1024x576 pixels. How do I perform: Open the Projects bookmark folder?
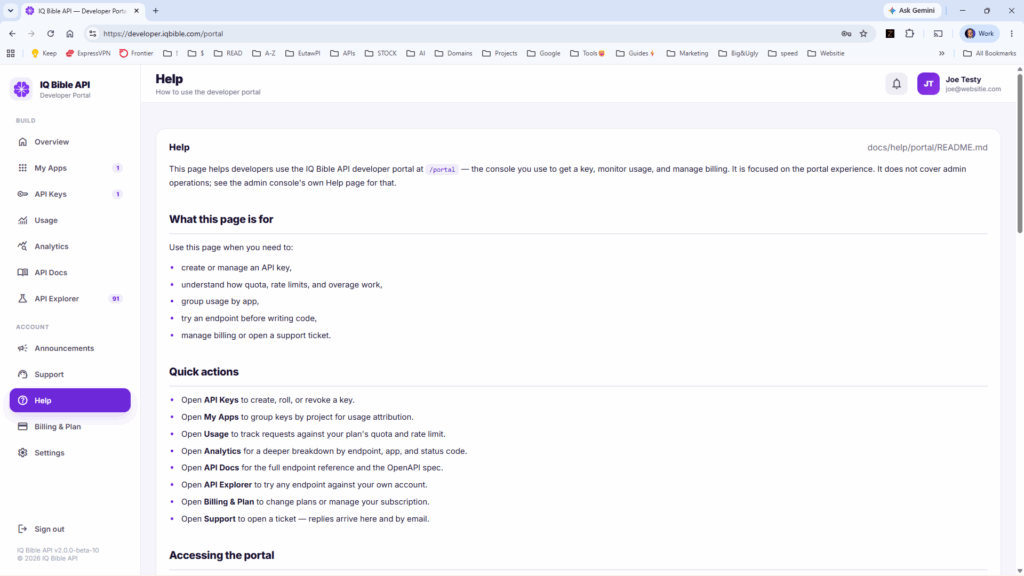click(x=500, y=54)
